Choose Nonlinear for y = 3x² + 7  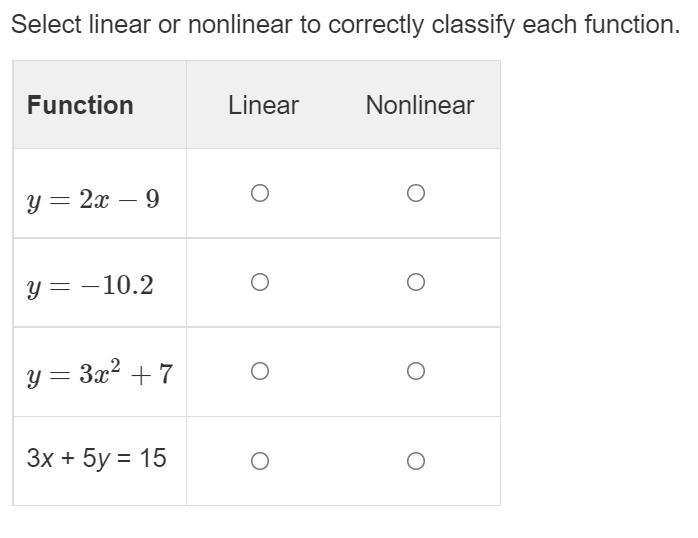[x=416, y=372]
